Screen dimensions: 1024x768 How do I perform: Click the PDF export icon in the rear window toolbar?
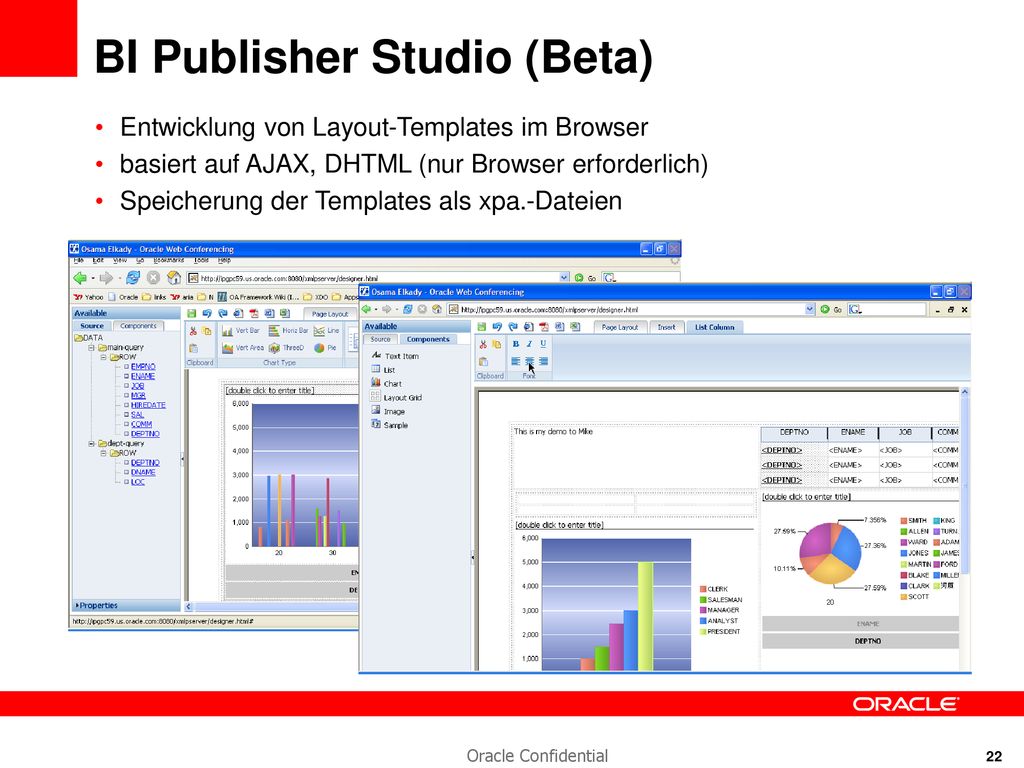coord(253,314)
